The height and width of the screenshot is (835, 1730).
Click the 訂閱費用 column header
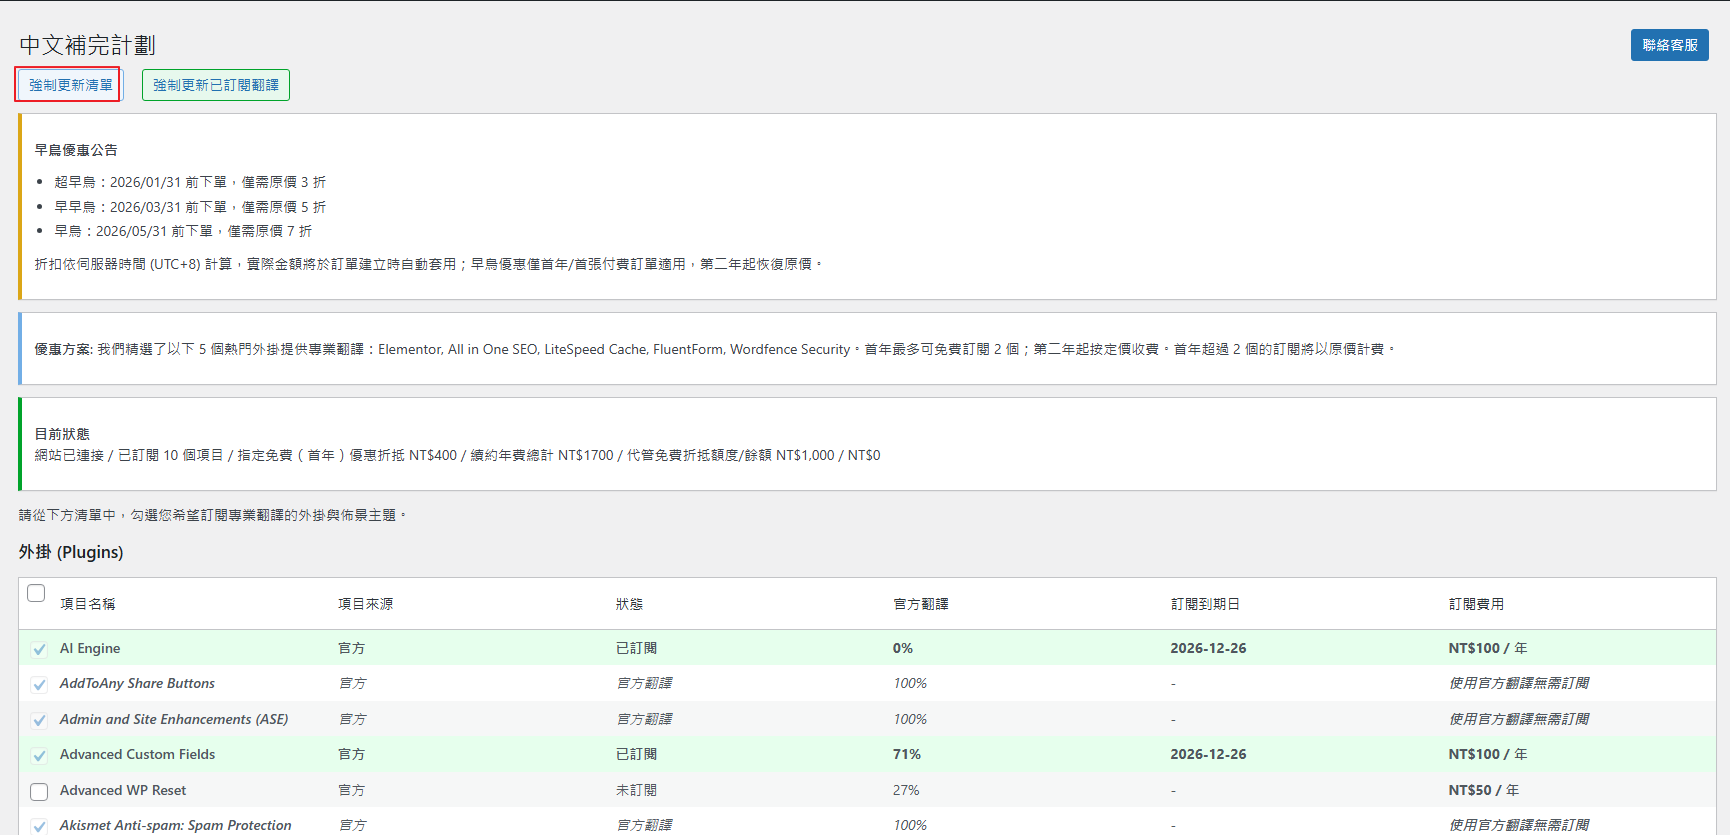1476,604
